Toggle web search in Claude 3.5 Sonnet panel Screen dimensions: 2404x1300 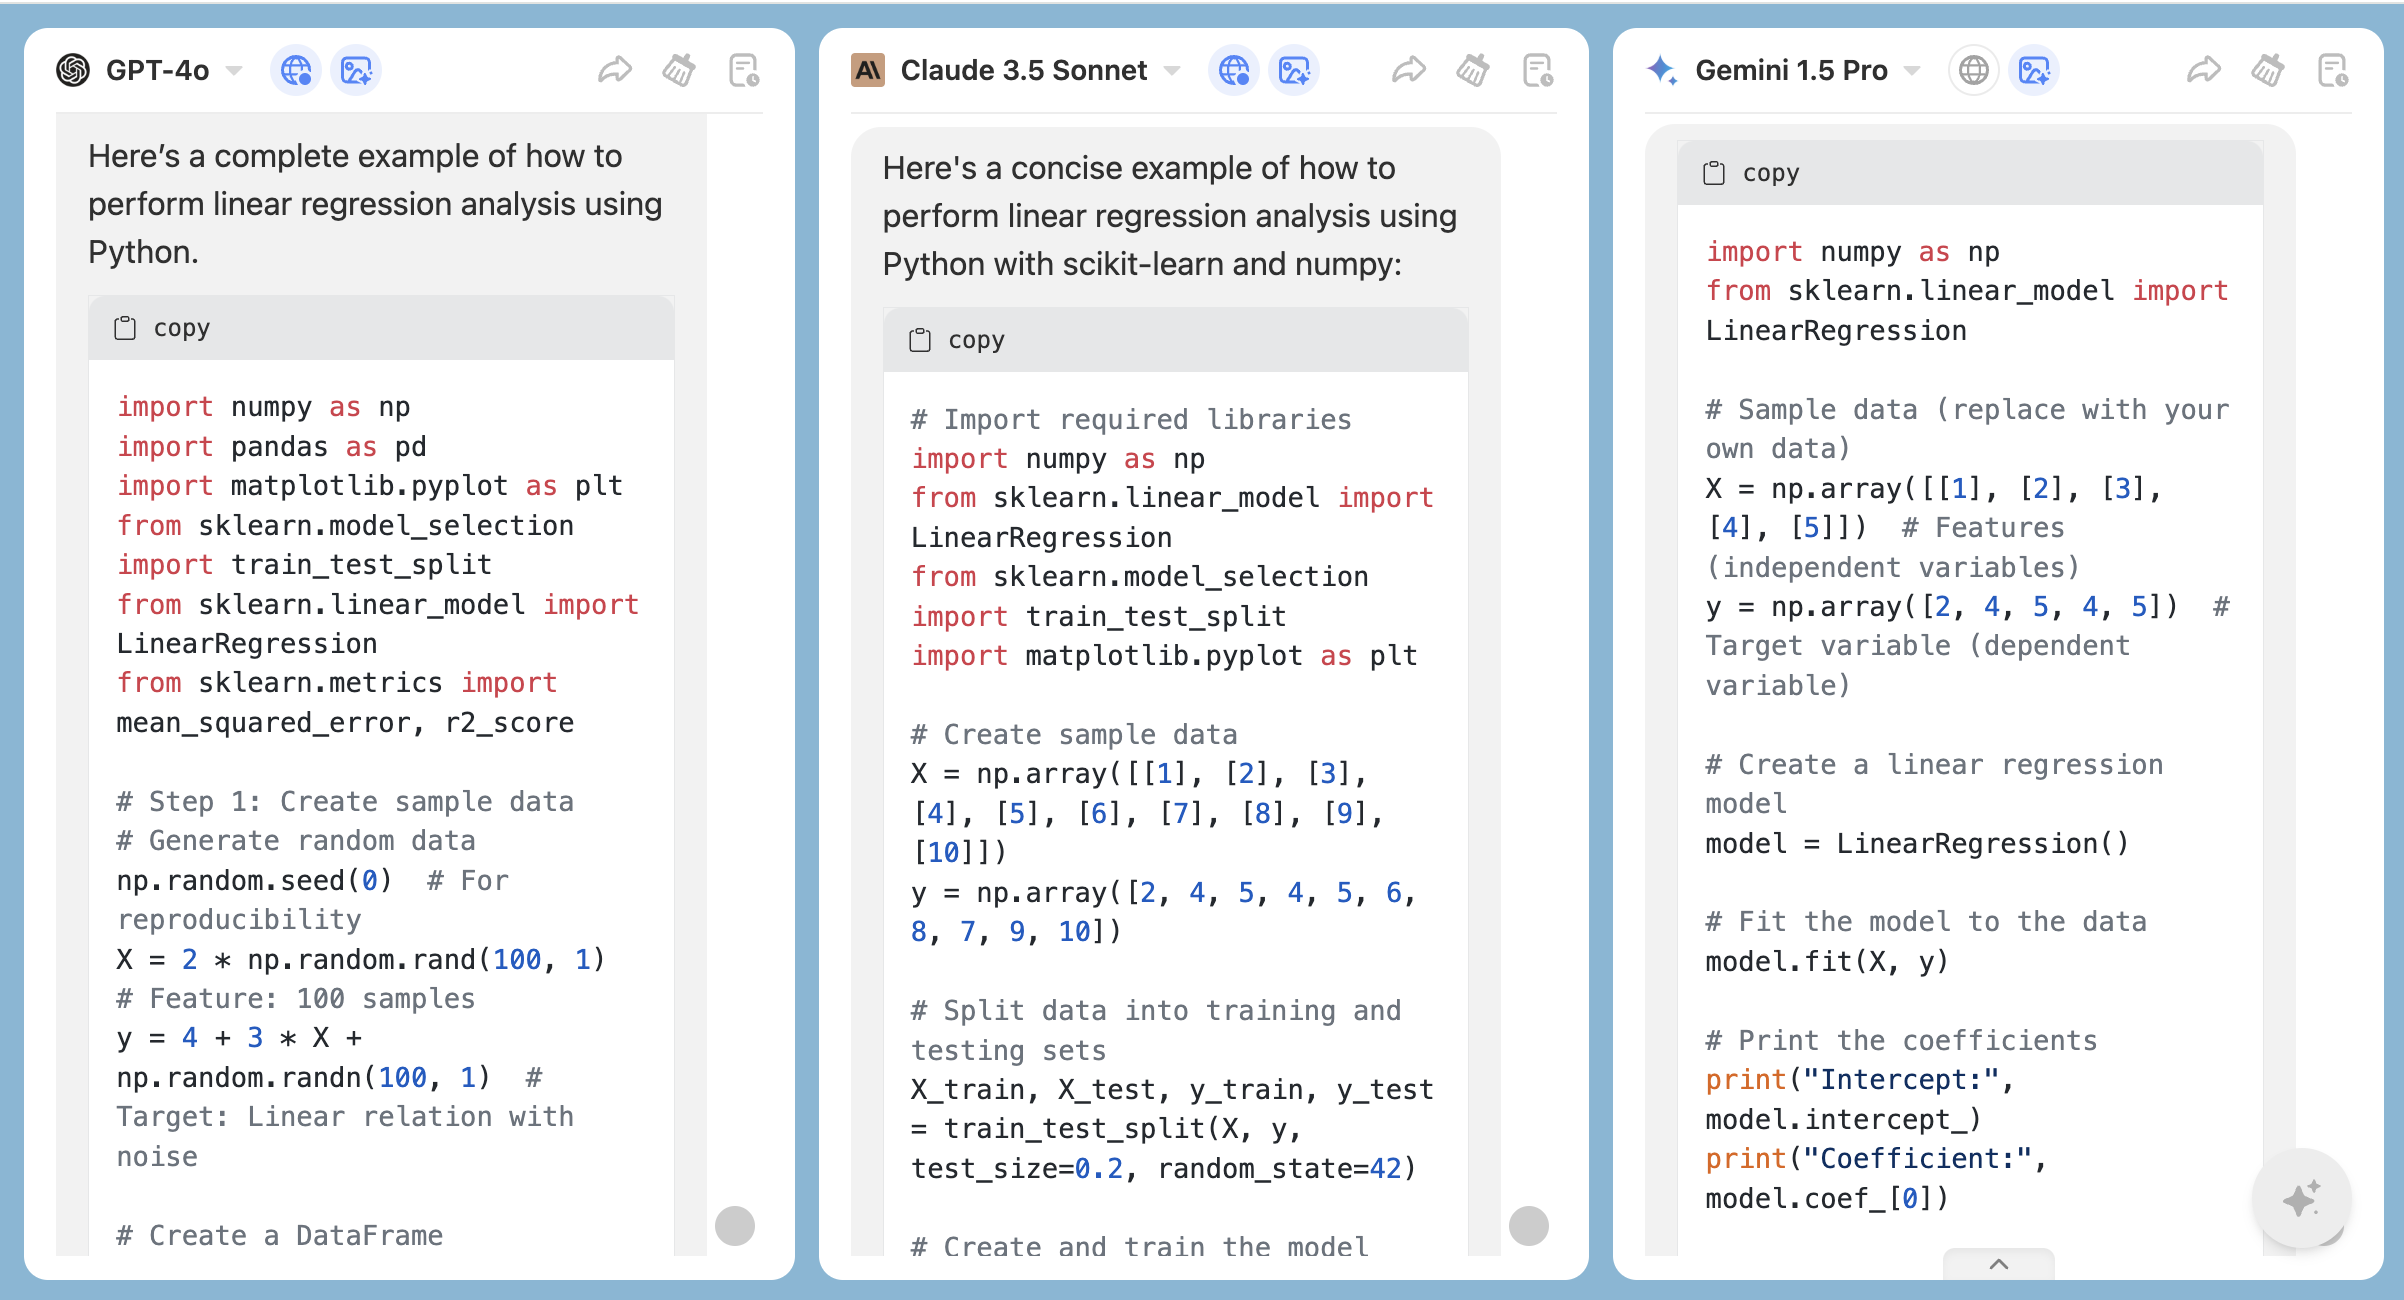point(1234,70)
